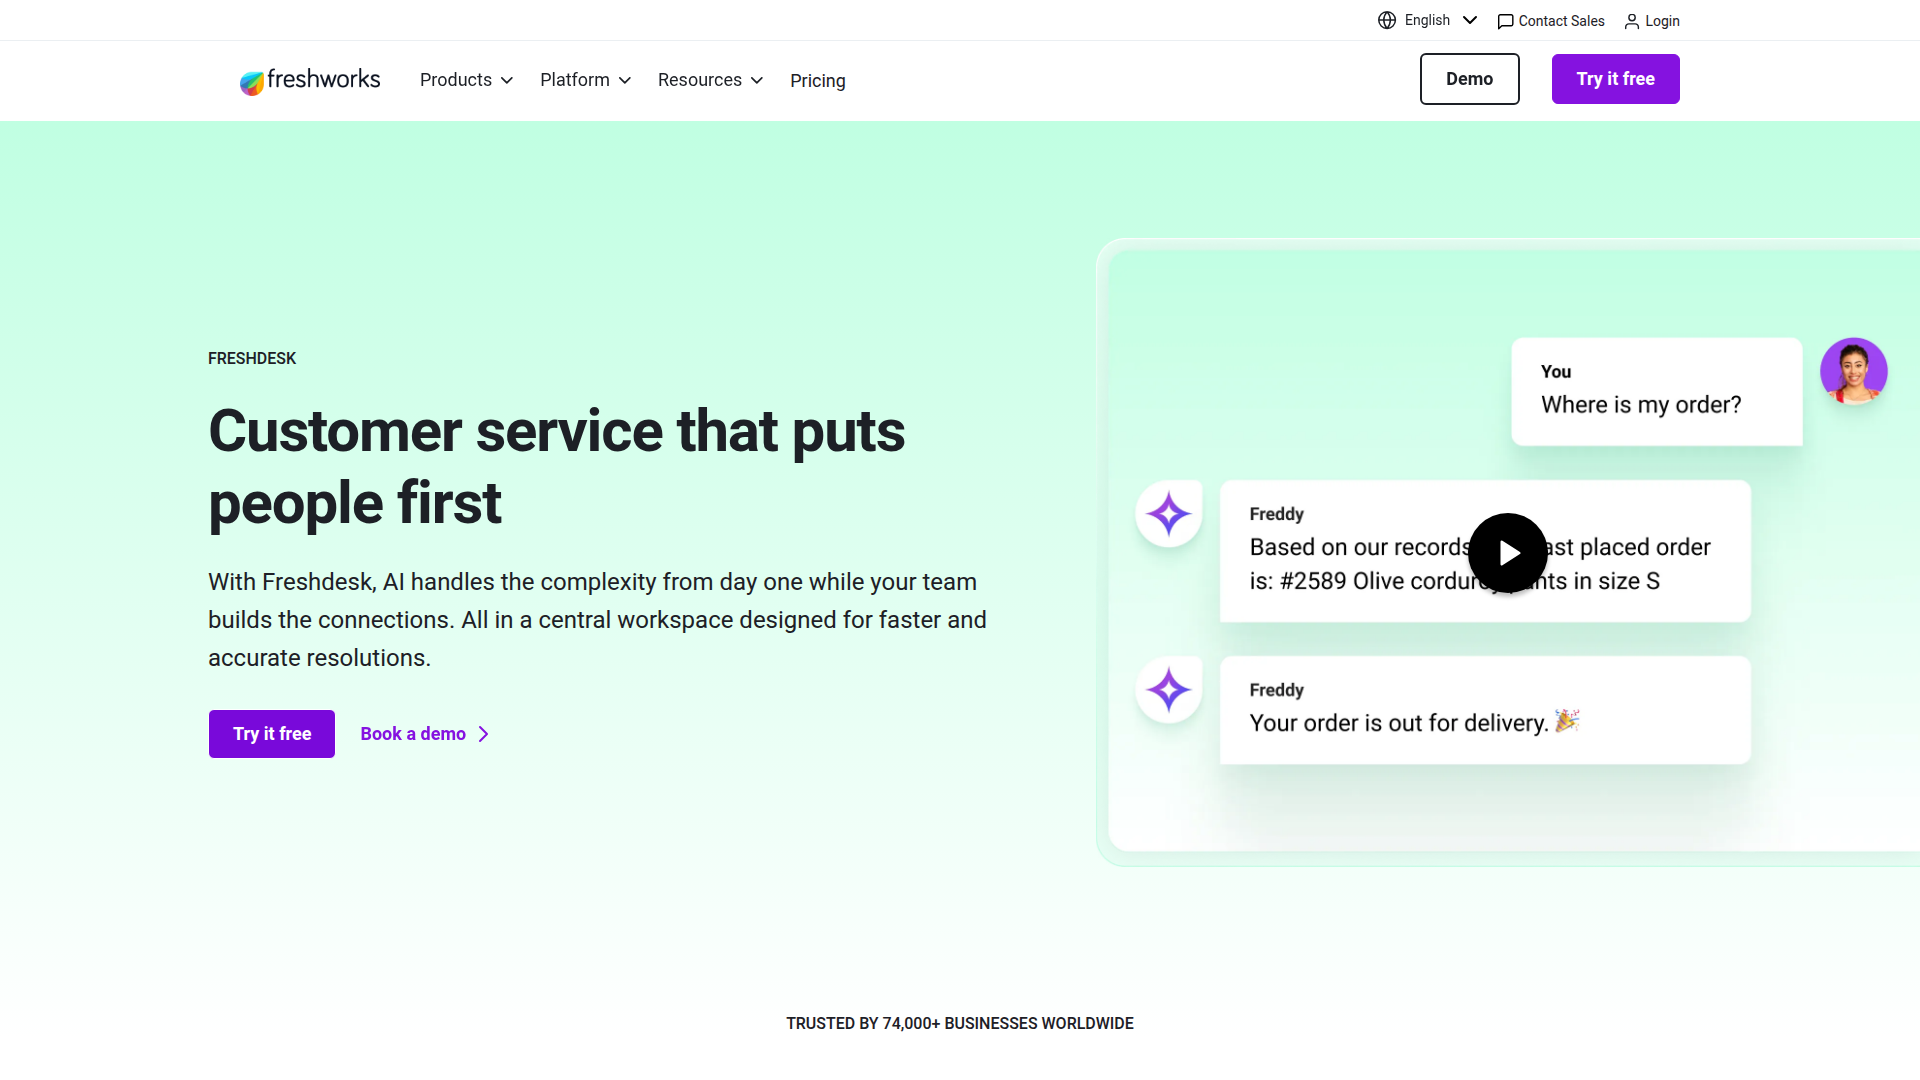
Task: Play the Freshdesk demo video
Action: [x=1507, y=552]
